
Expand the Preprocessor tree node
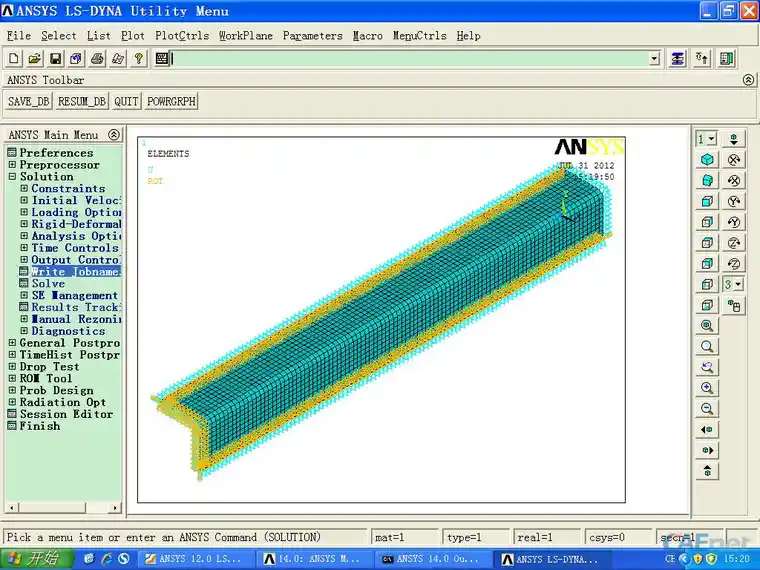13,165
